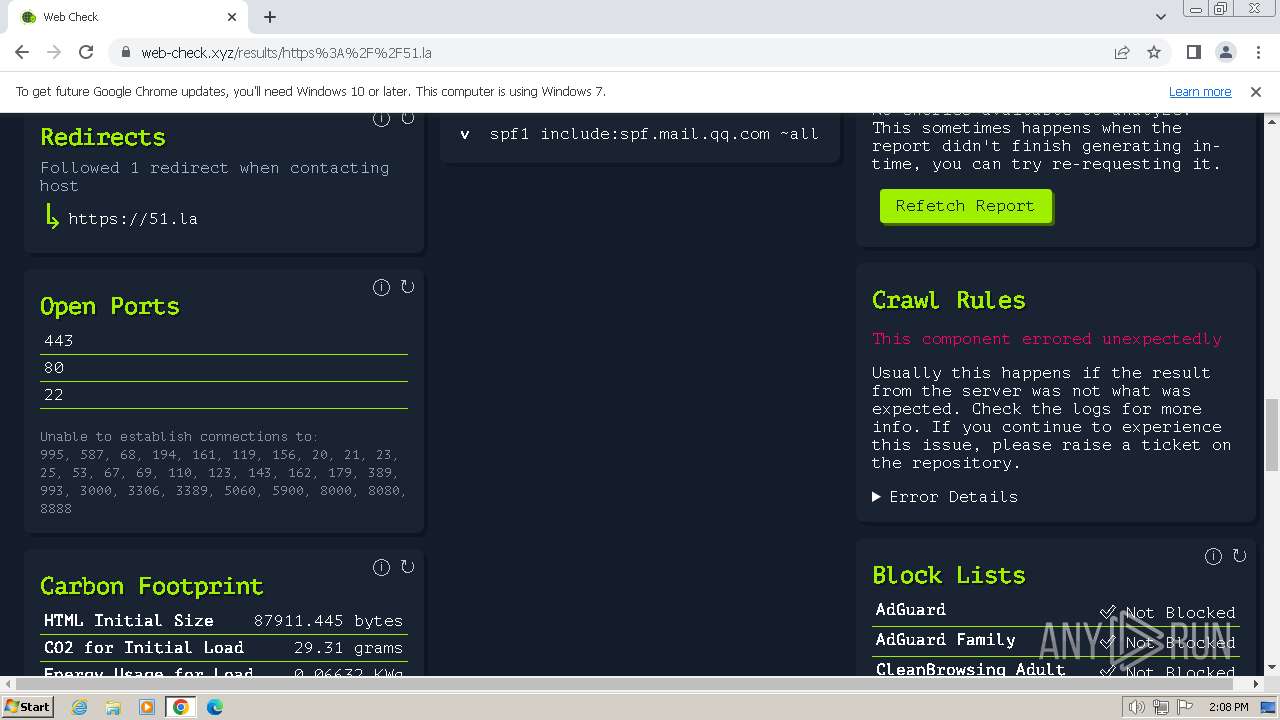The image size is (1280, 720).
Task: Click CO2 for Initial Load row
Action: 224,648
